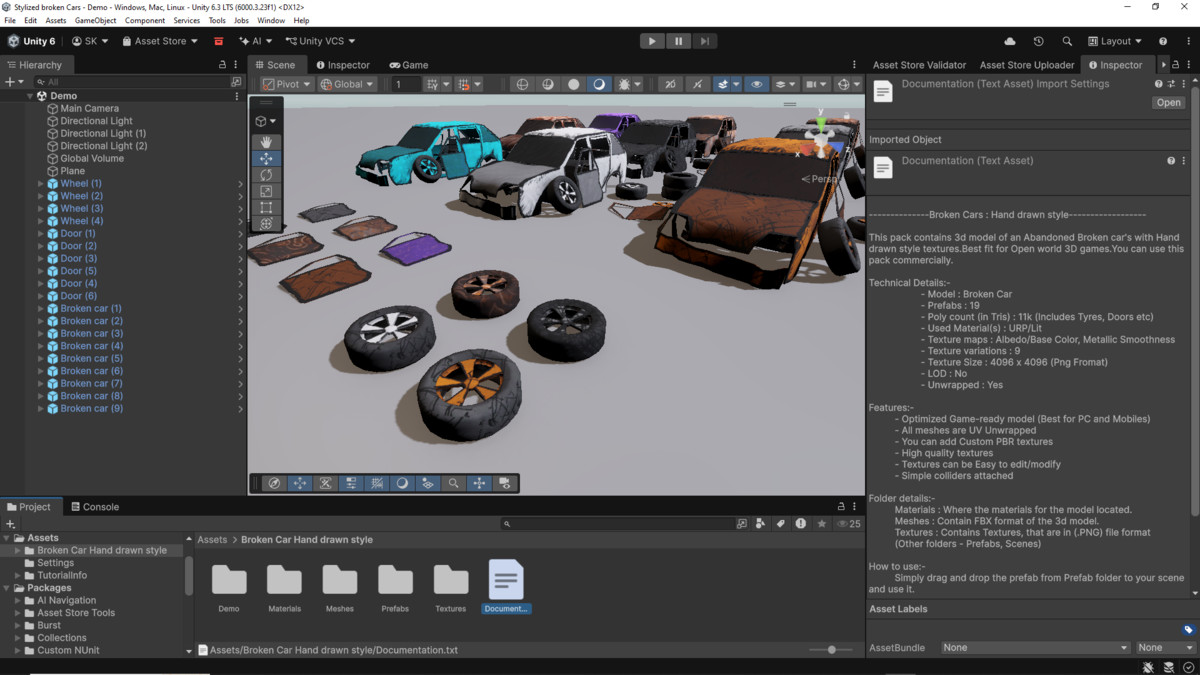Expand Wheel (1) in Hierarchy

(41, 184)
